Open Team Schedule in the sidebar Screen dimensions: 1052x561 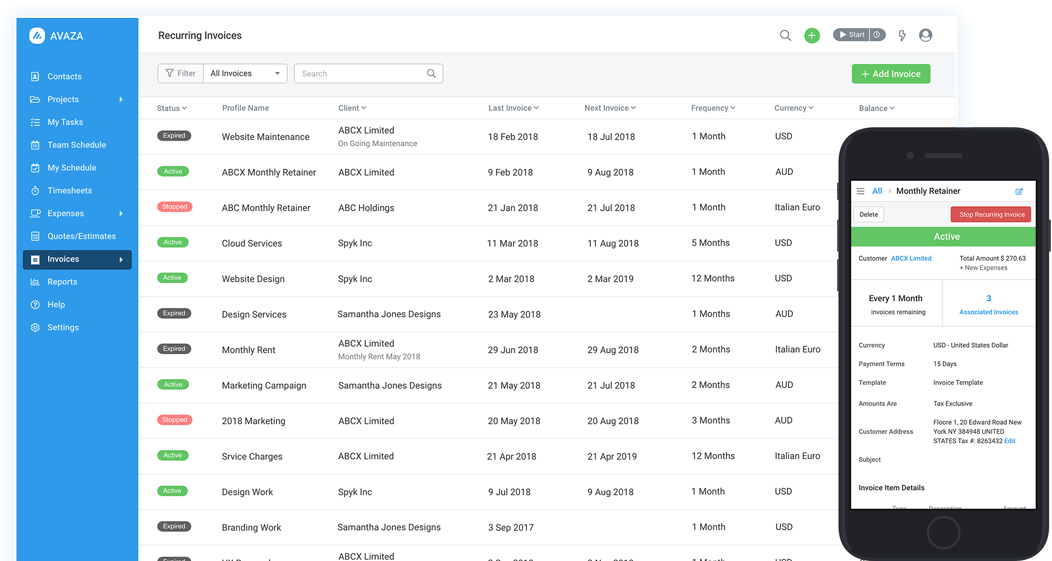76,145
